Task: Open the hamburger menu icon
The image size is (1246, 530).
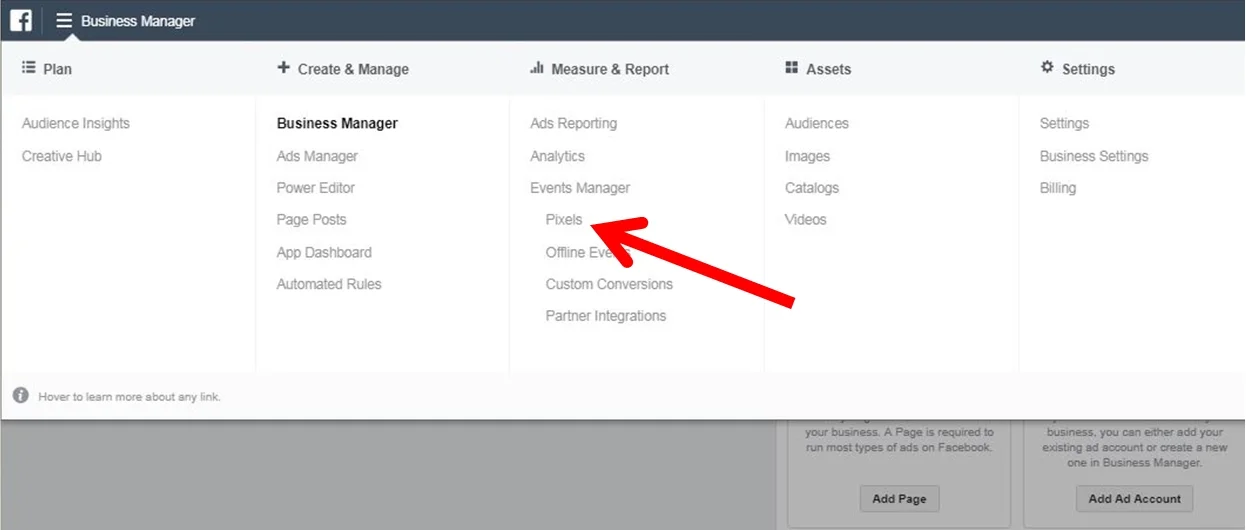Action: [x=64, y=20]
